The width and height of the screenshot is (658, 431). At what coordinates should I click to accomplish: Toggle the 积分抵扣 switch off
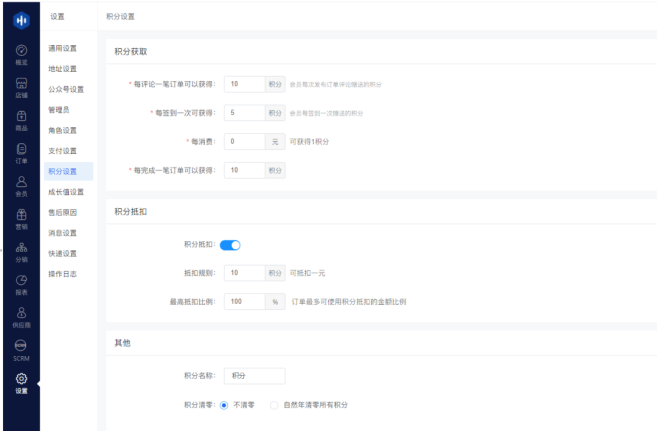tap(230, 244)
